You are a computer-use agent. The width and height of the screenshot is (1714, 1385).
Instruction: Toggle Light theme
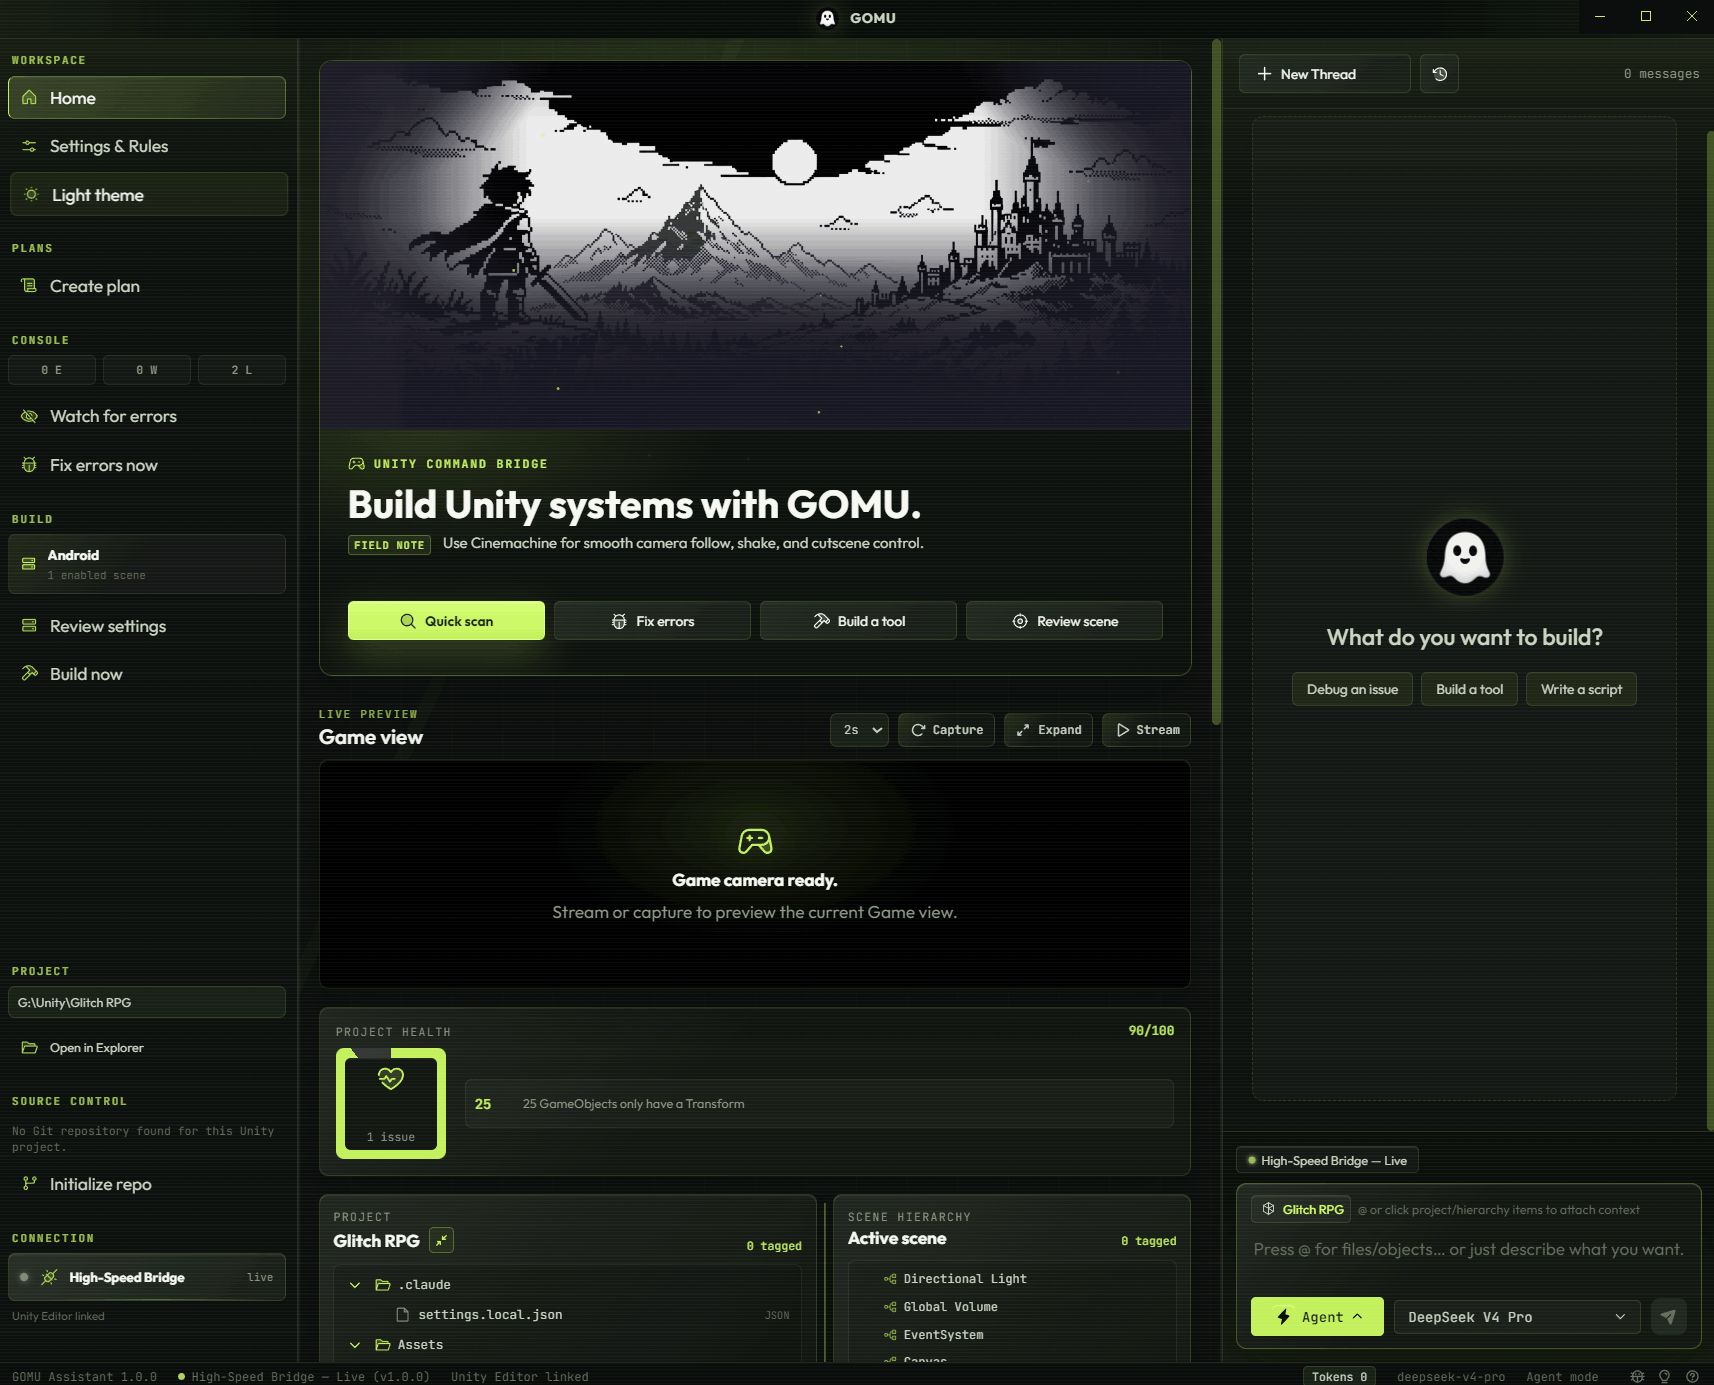149,195
